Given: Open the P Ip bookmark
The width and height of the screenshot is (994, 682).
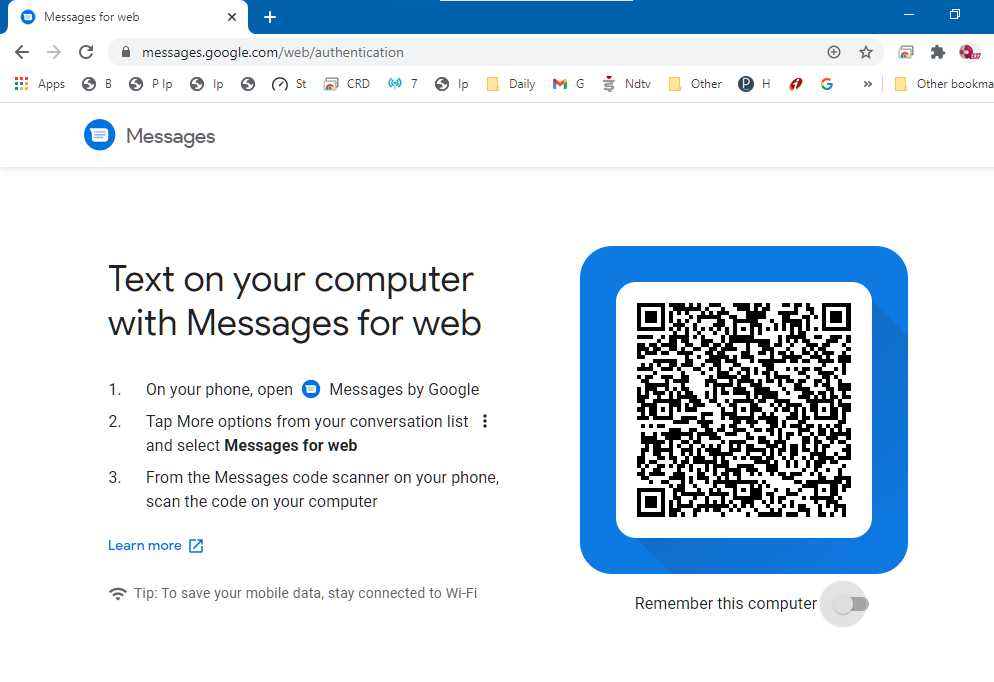Looking at the screenshot, I should coord(150,84).
